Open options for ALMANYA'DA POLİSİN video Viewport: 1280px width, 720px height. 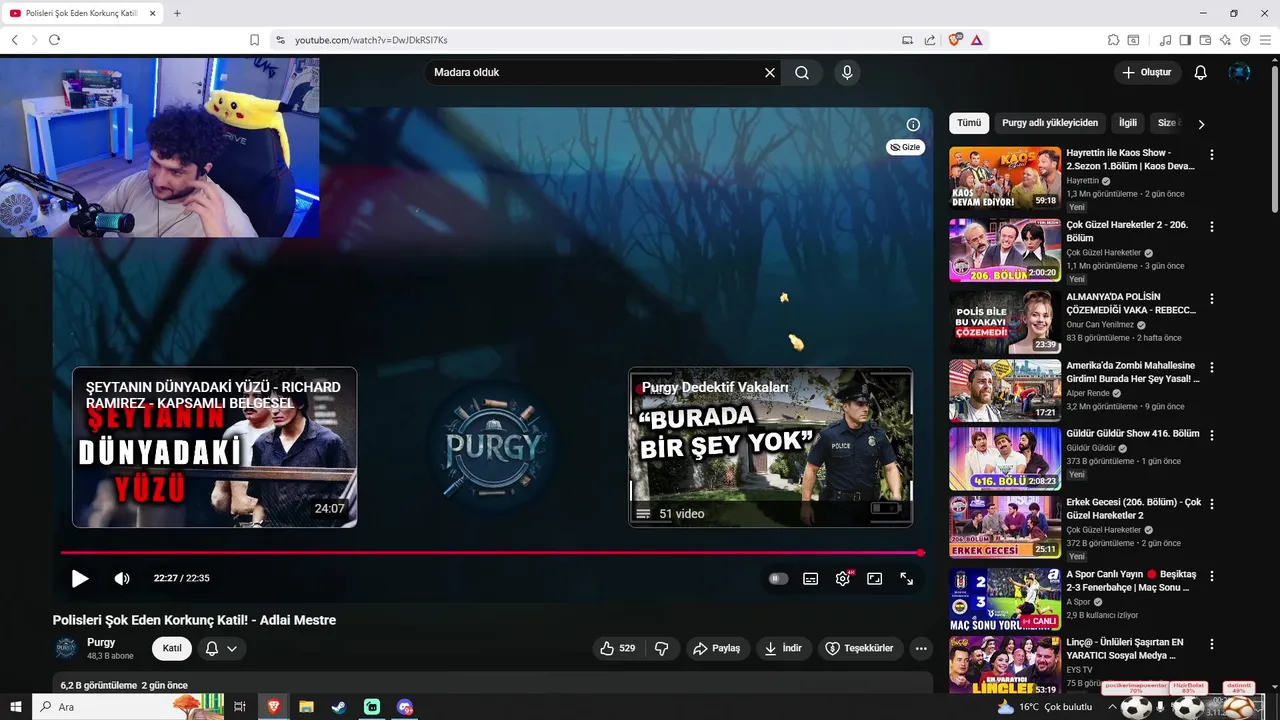(x=1212, y=299)
